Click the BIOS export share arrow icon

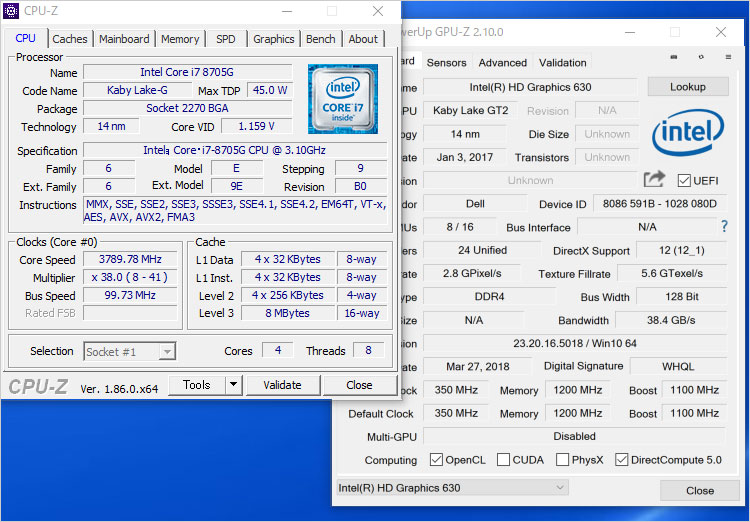pyautogui.click(x=654, y=179)
